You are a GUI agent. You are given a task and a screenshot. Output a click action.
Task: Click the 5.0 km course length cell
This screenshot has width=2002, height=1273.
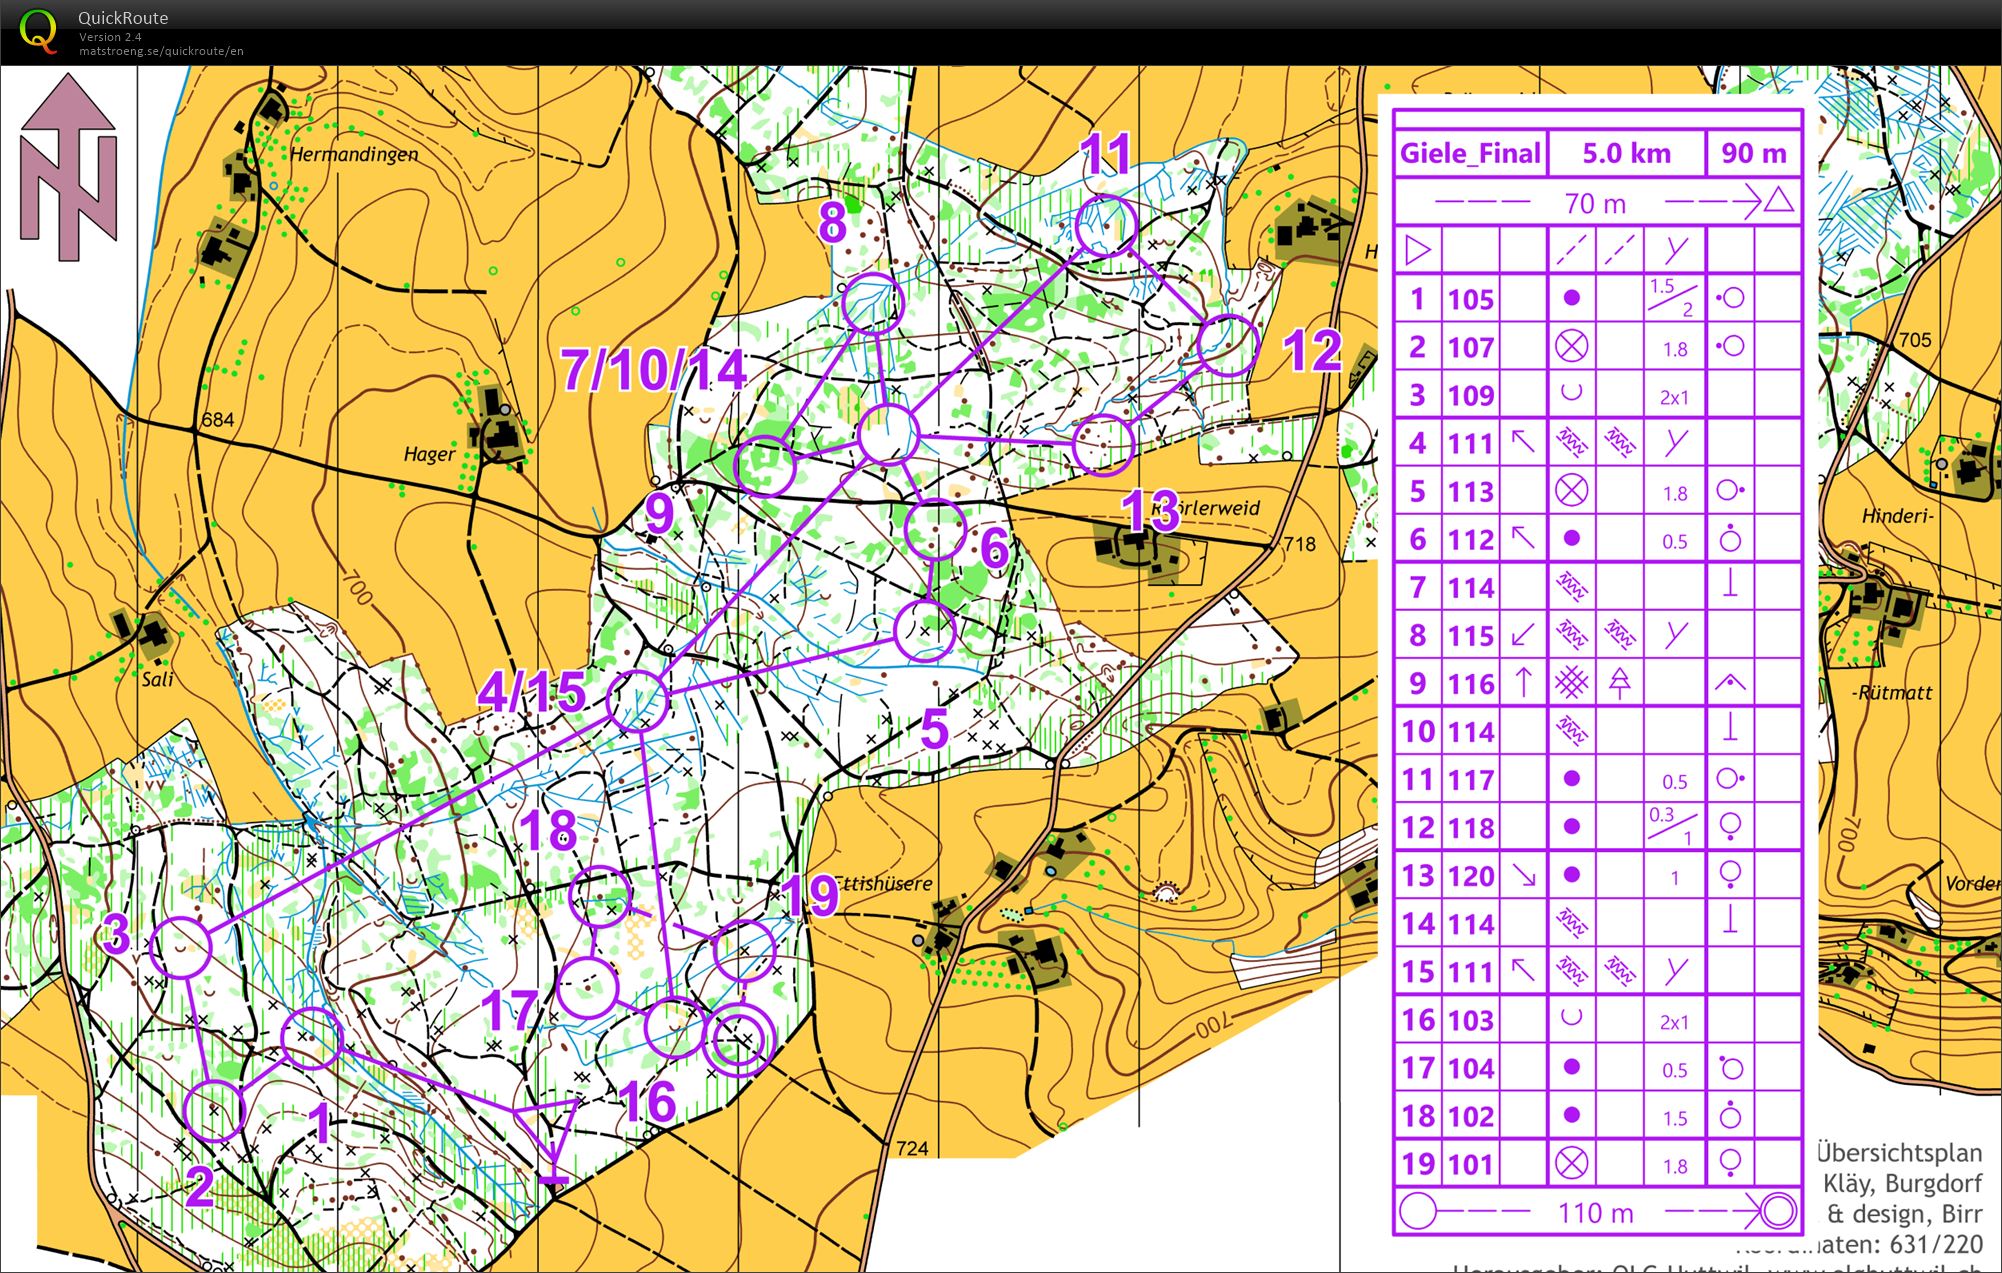[x=1626, y=153]
